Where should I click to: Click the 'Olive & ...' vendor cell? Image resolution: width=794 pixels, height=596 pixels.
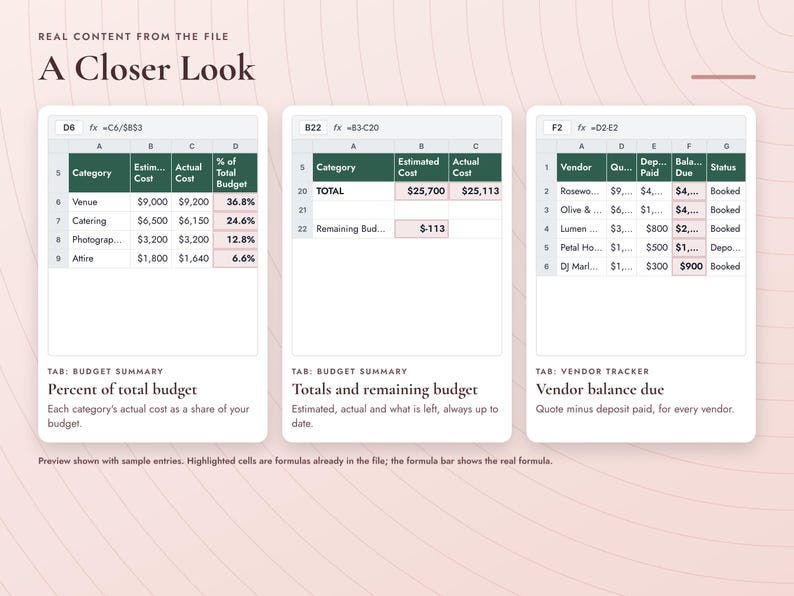click(x=581, y=210)
